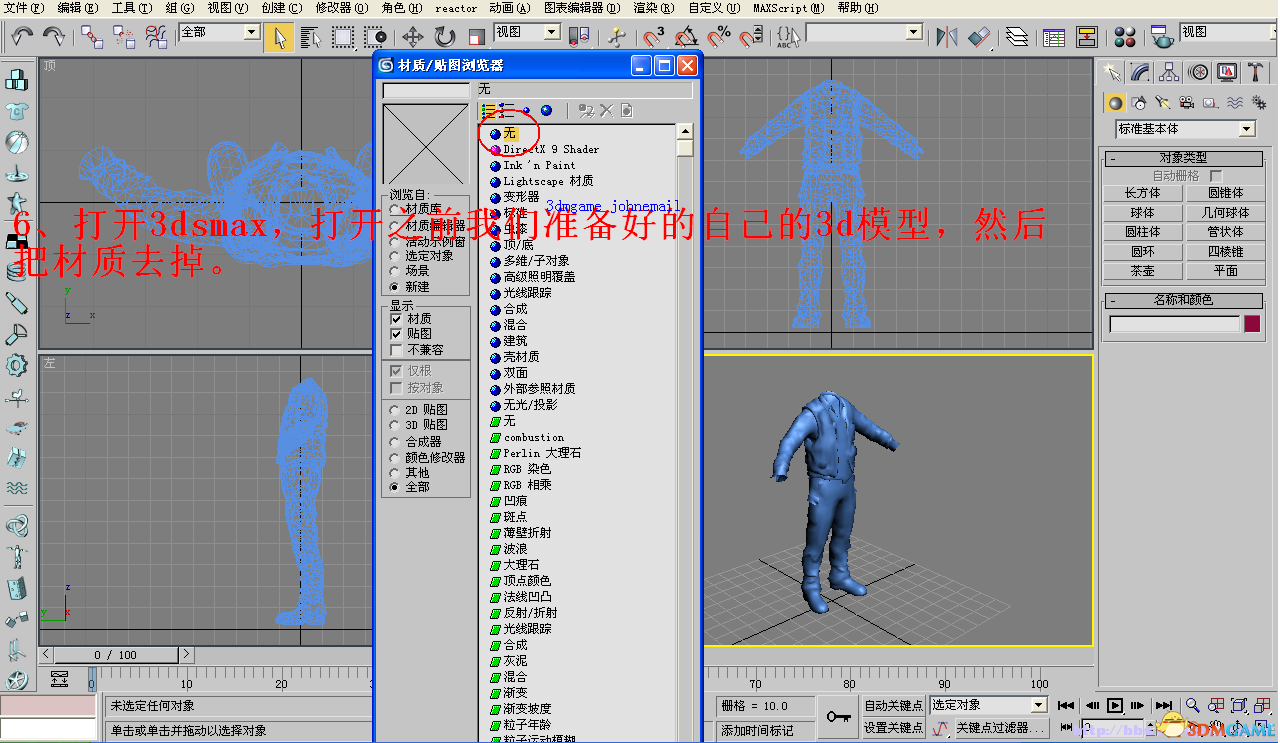
Task: Open Select by Name list icon
Action: pyautogui.click(x=311, y=37)
